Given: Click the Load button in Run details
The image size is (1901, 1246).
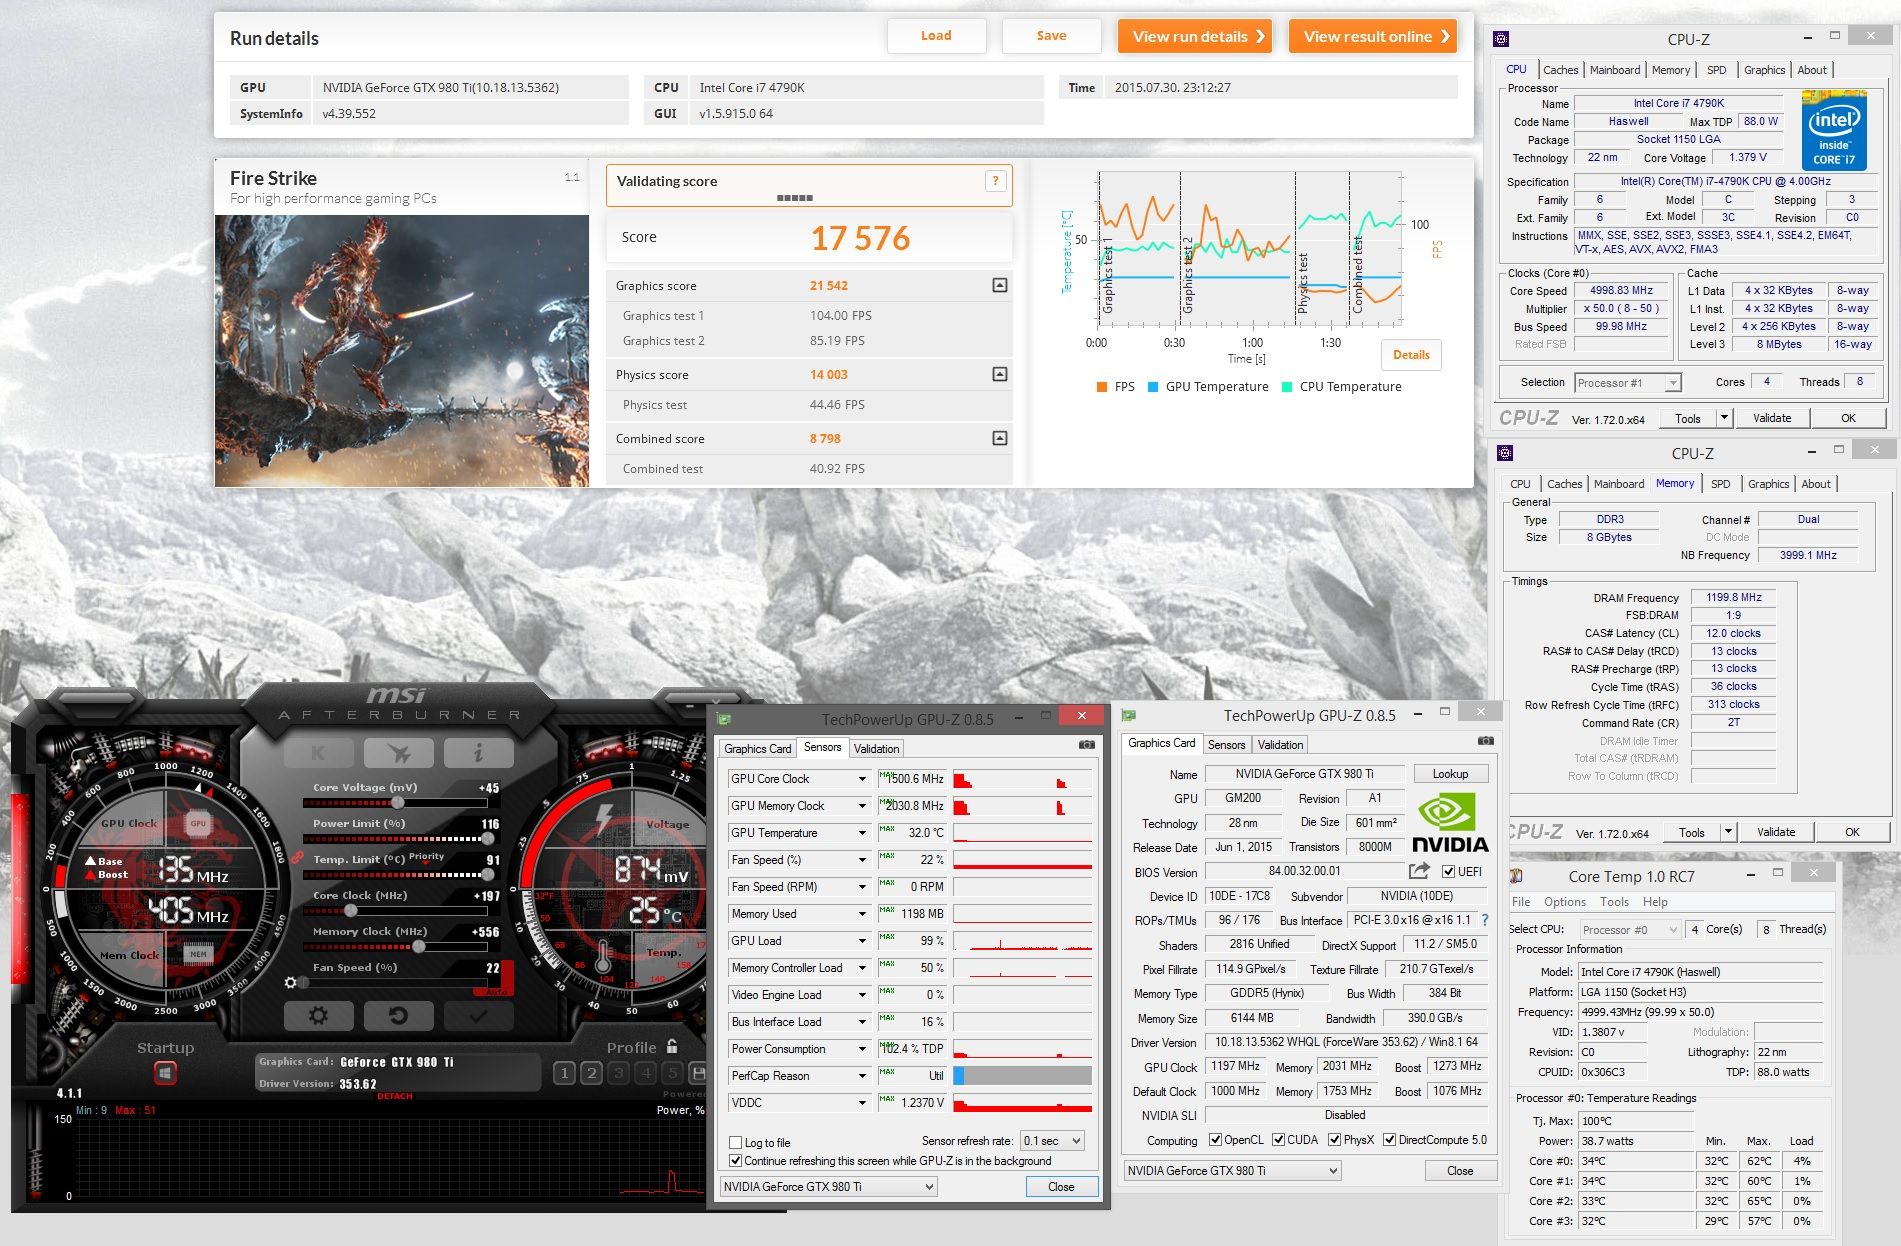Looking at the screenshot, I should pos(936,36).
